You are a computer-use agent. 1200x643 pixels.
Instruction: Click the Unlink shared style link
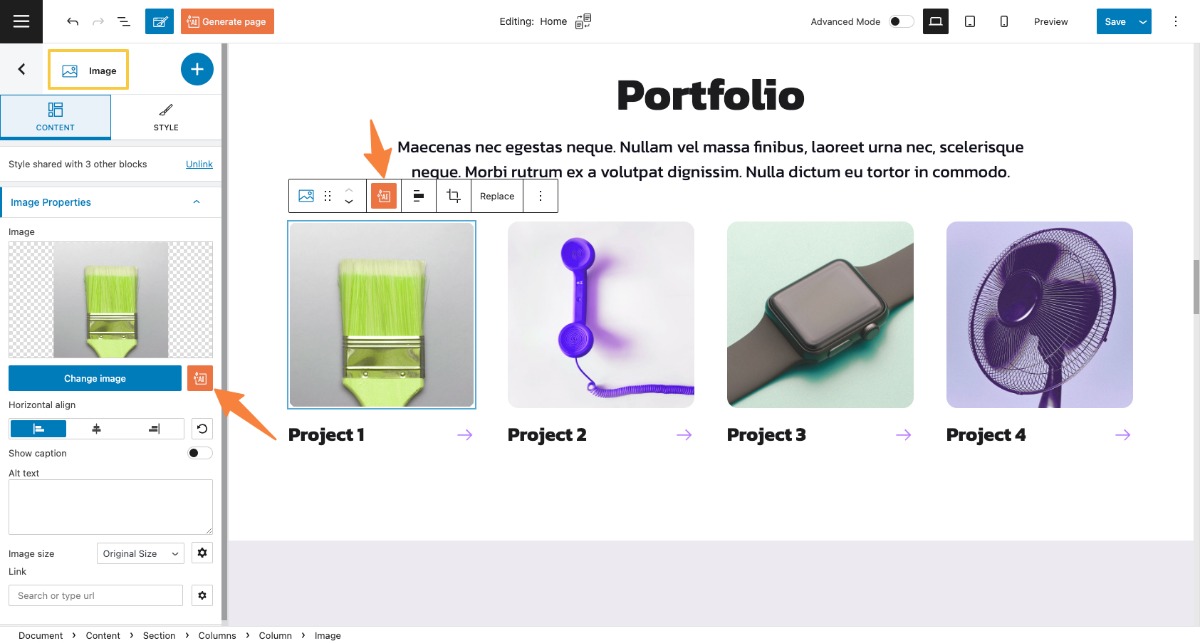pos(199,164)
